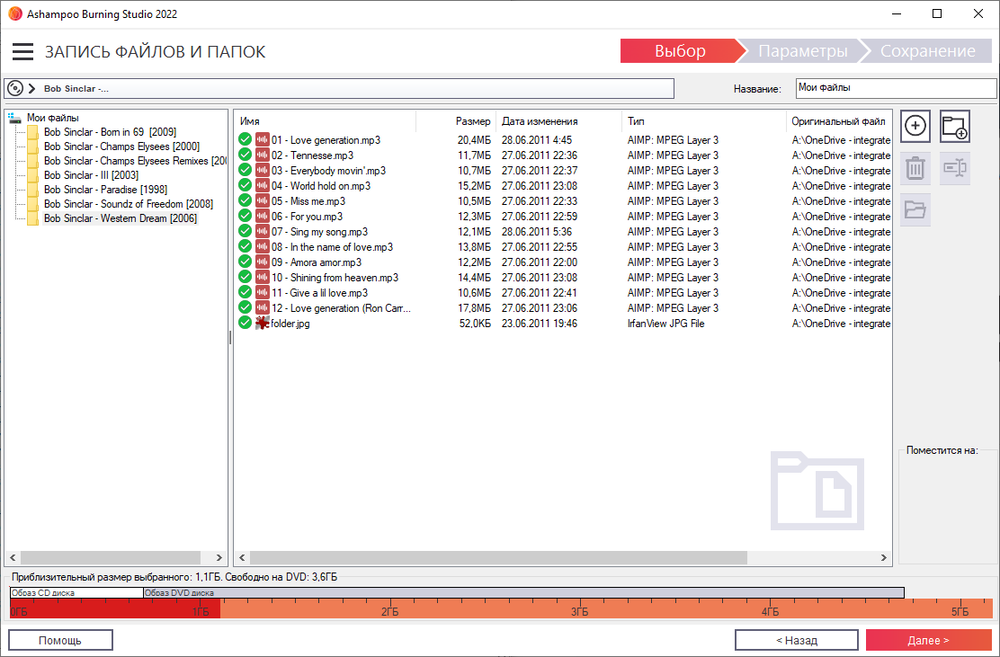The image size is (1000, 657).
Task: Click the file list horizontal scrollbar
Action: pos(498,557)
